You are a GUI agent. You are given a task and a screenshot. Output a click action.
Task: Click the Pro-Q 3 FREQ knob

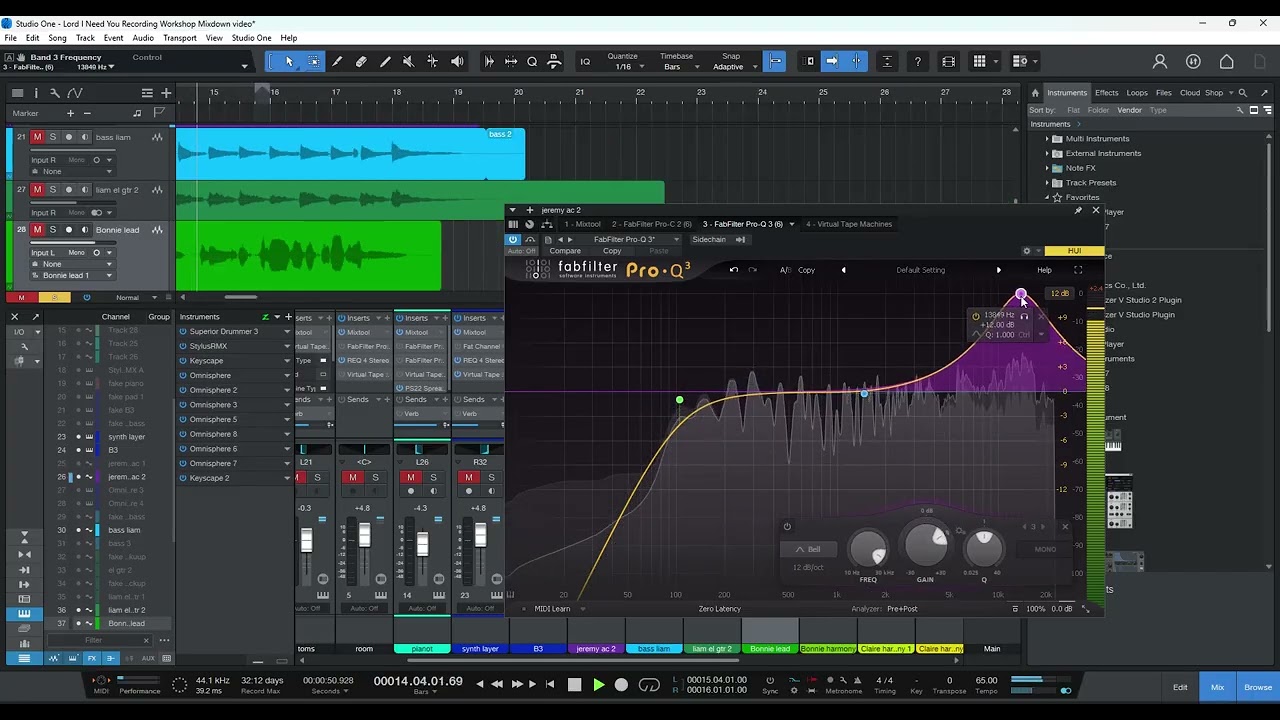coord(867,549)
